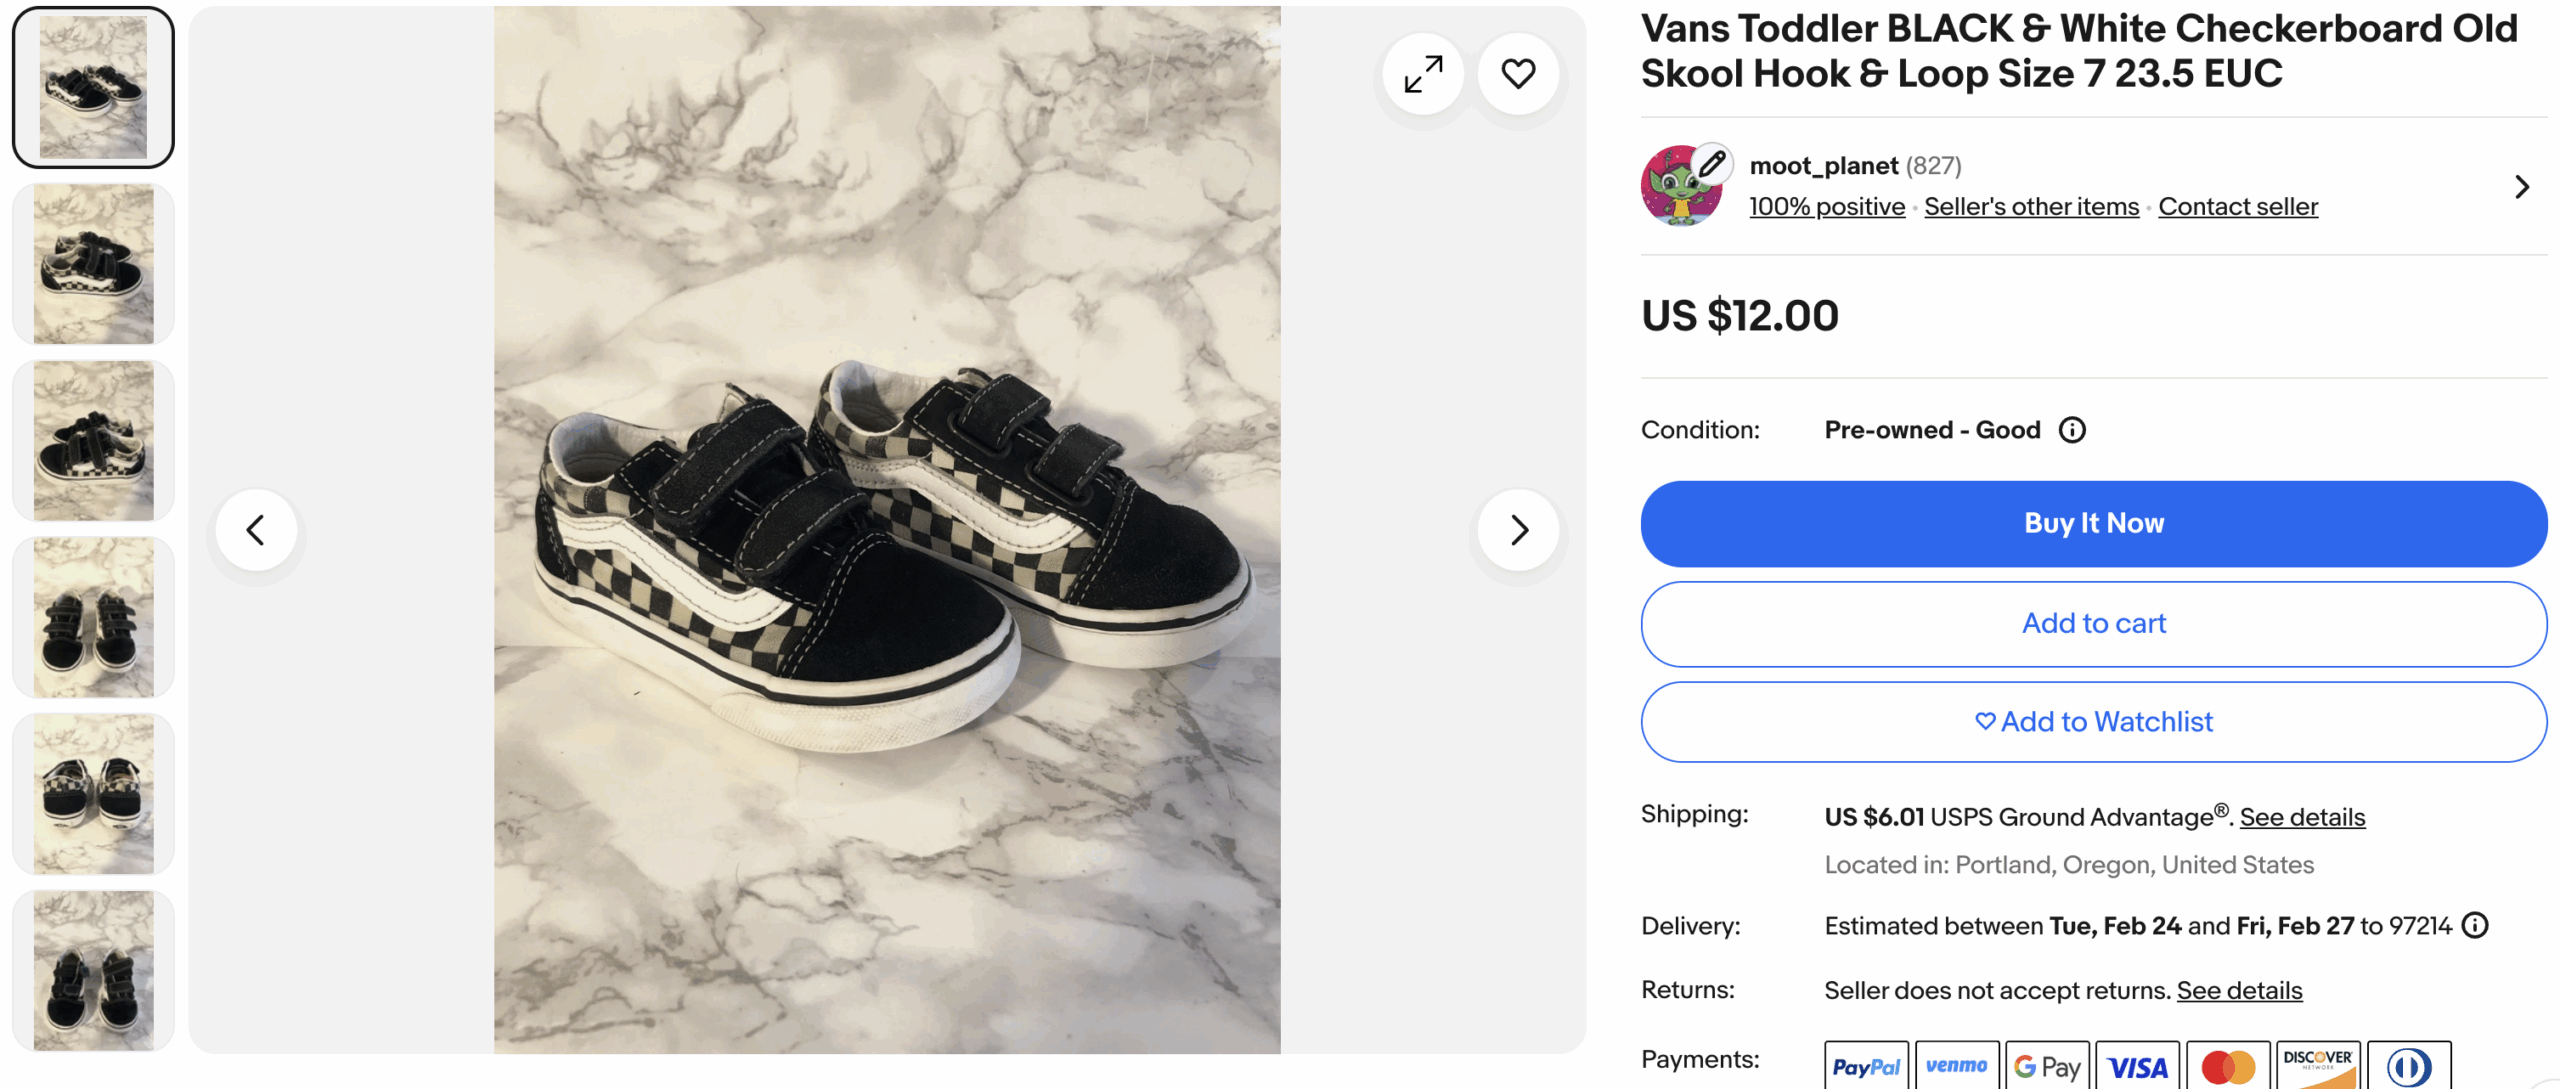The width and height of the screenshot is (2560, 1089).
Task: Add this item to Watchlist
Action: pos(2093,722)
